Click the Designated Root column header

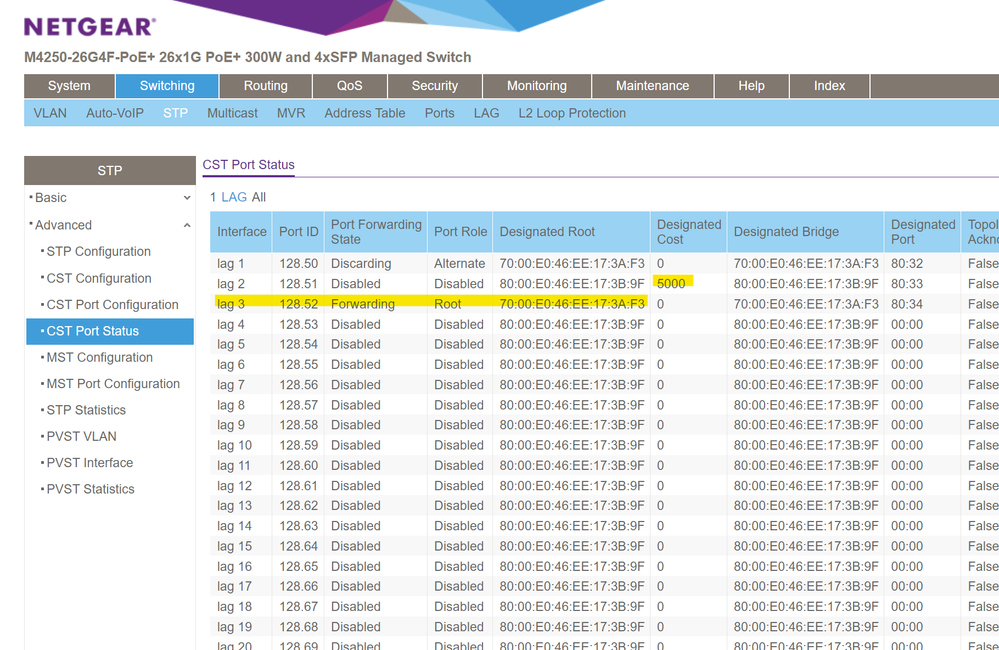pos(547,232)
